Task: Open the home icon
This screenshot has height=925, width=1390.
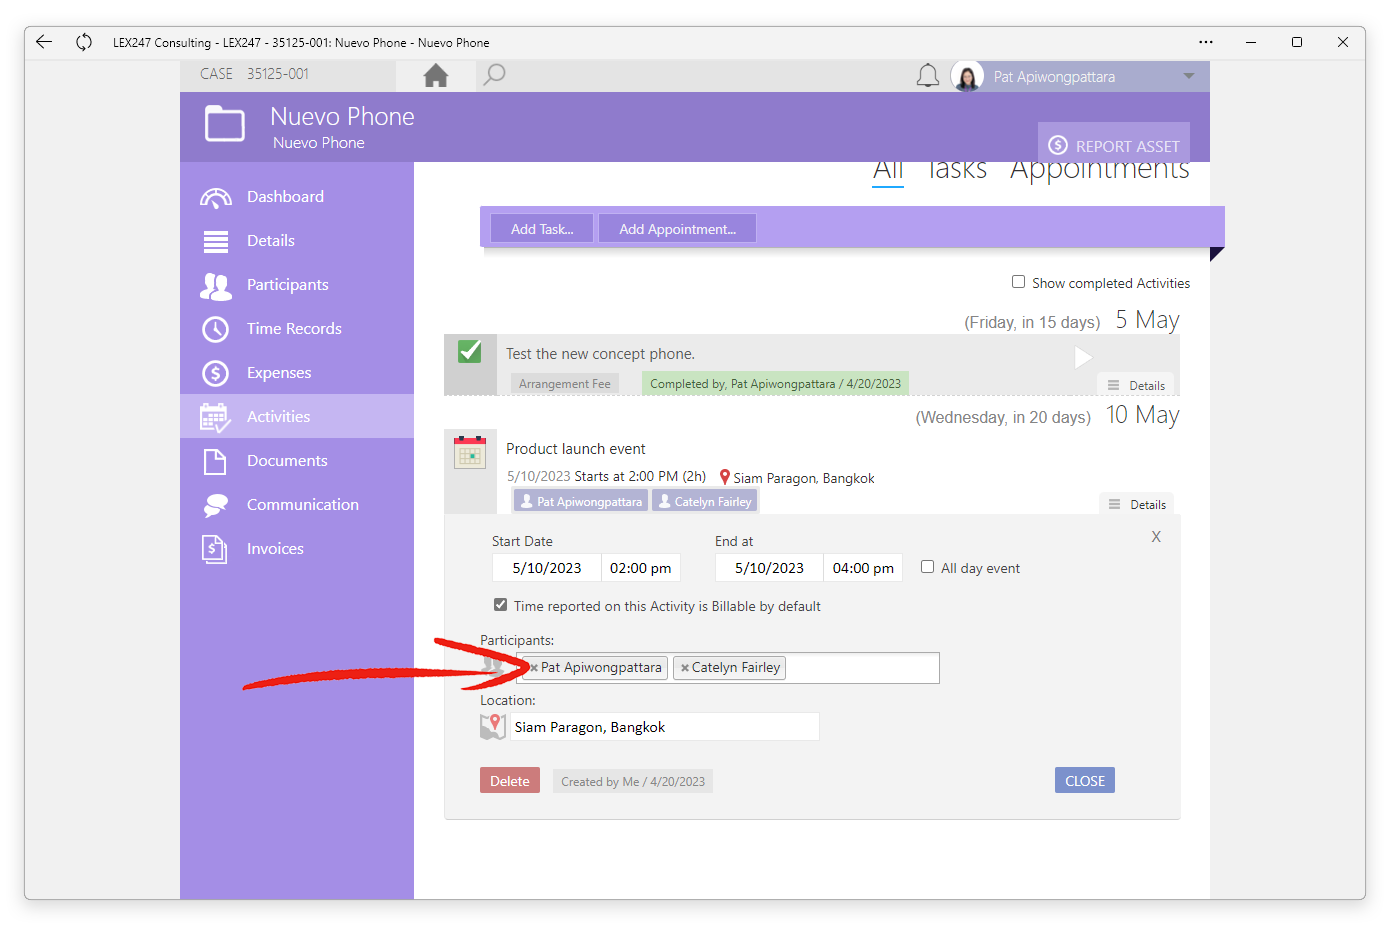Action: [x=436, y=76]
